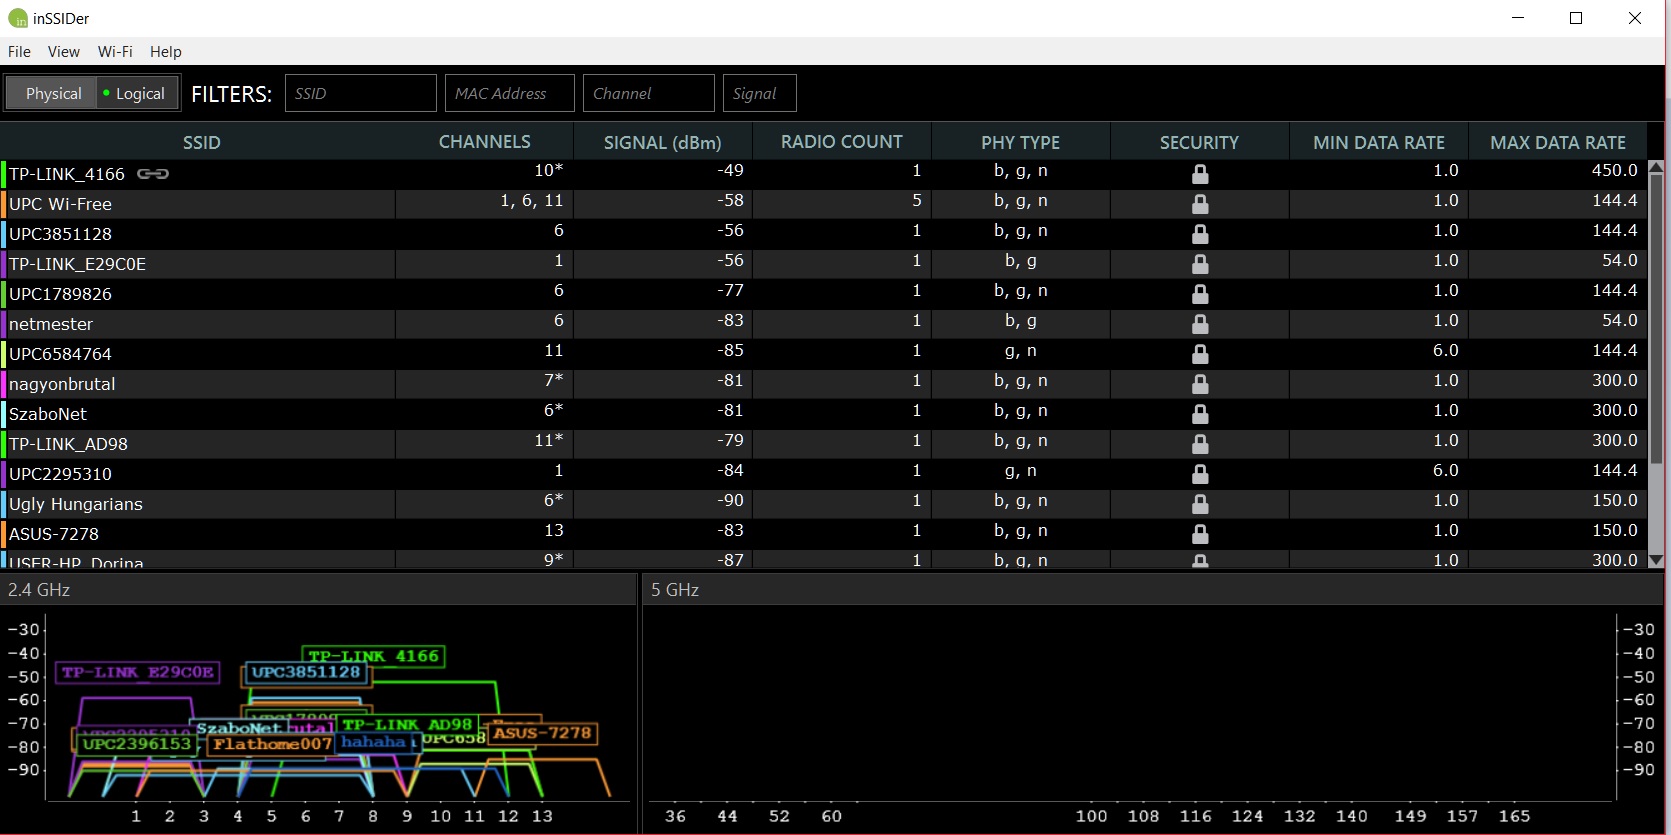The width and height of the screenshot is (1671, 835).
Task: Click the hahaha label in 2.4 GHz graph
Action: click(374, 742)
